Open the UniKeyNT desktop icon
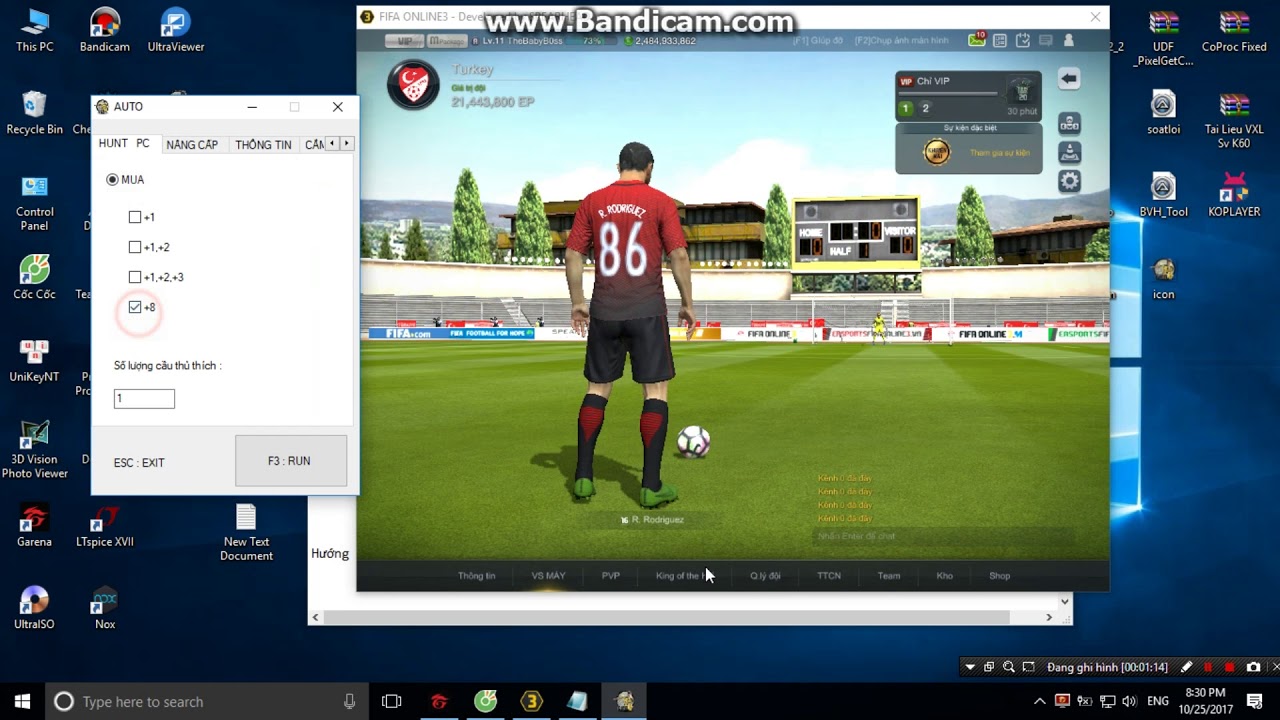1280x720 pixels. [x=34, y=361]
